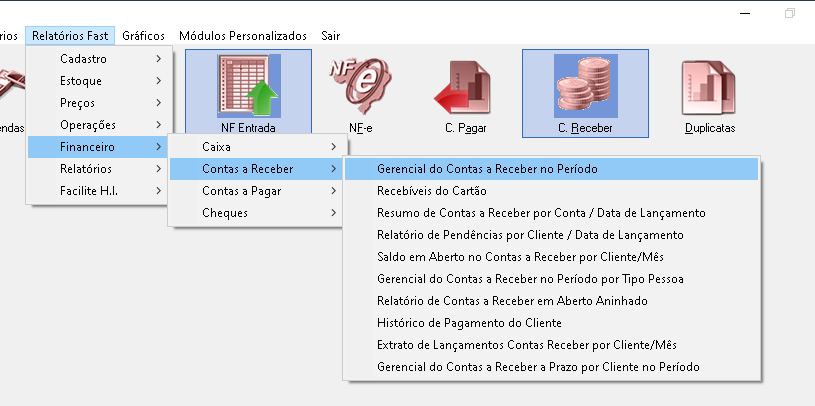Open the NF-e toolbar icon

tap(360, 86)
